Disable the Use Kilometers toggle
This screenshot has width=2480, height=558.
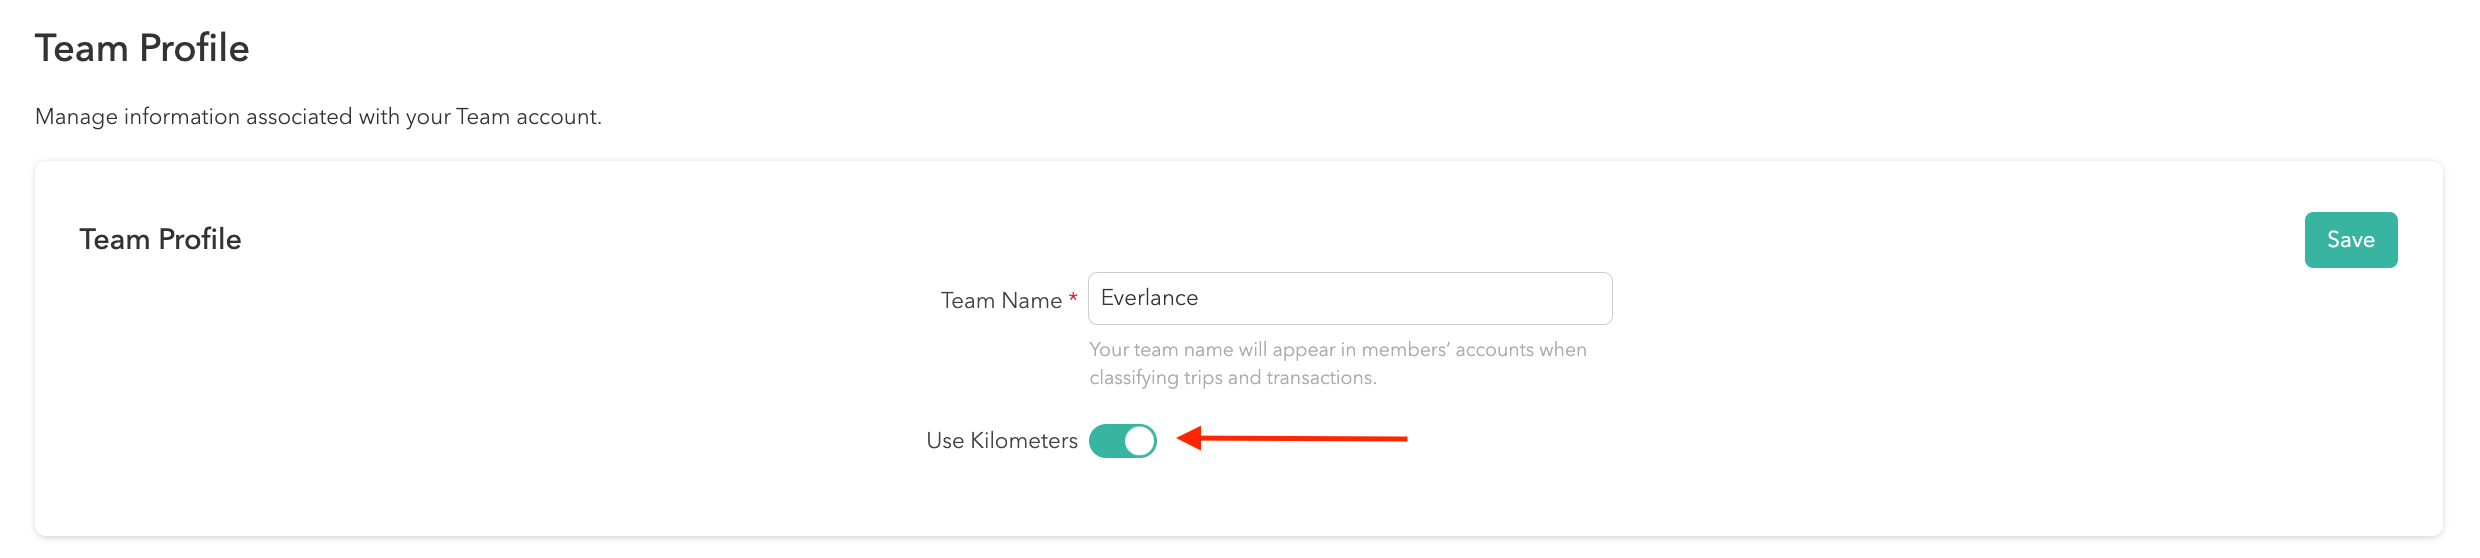[x=1122, y=441]
